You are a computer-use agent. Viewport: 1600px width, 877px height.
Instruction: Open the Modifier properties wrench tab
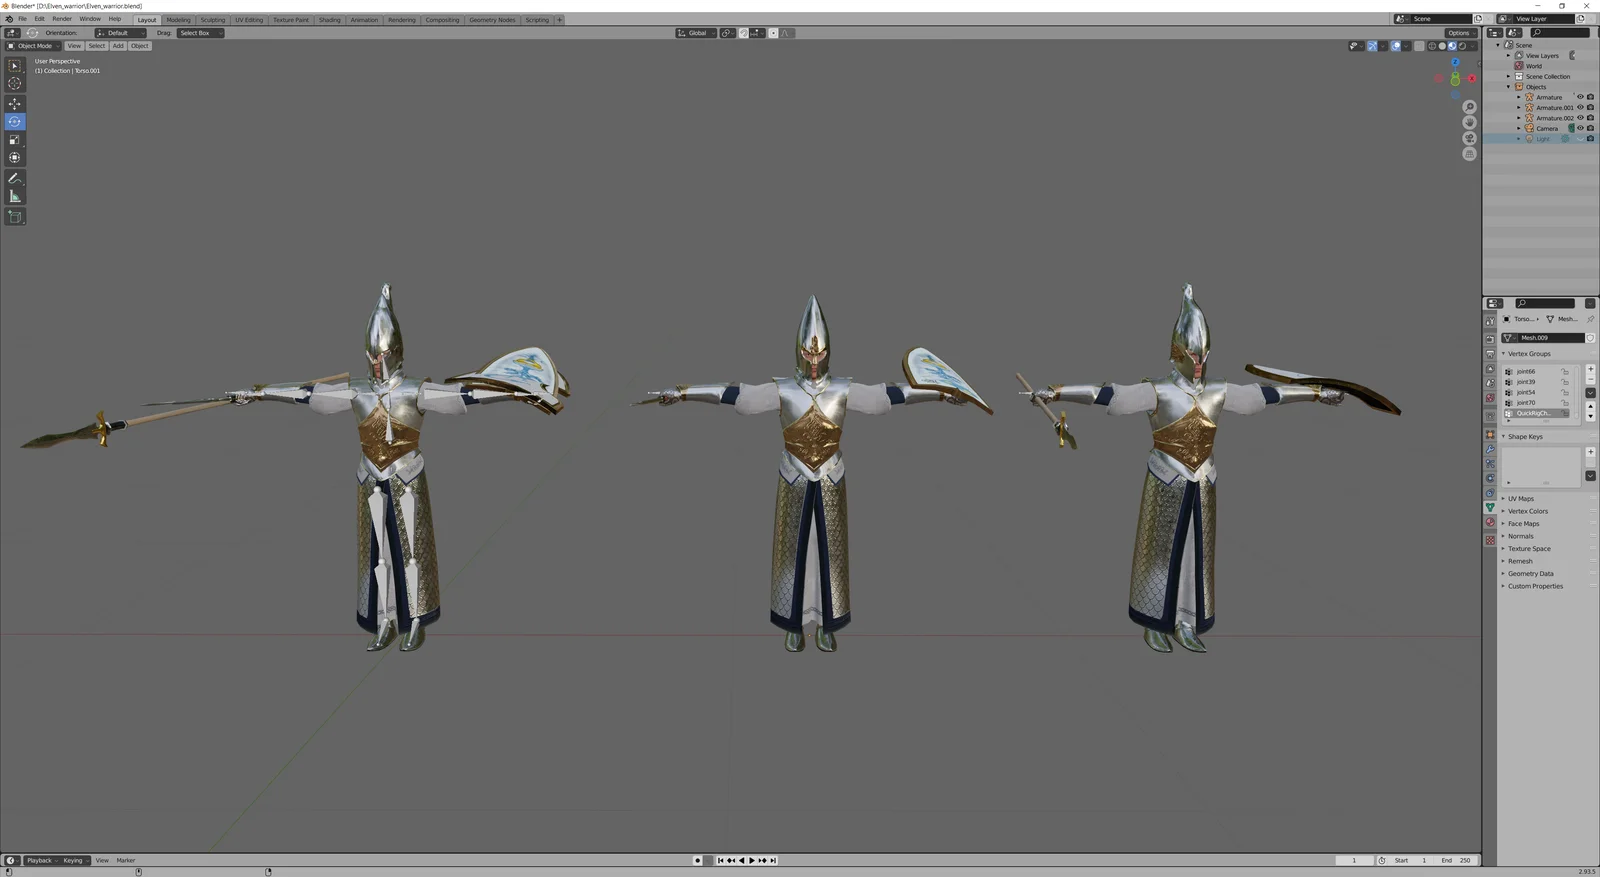(x=1490, y=449)
